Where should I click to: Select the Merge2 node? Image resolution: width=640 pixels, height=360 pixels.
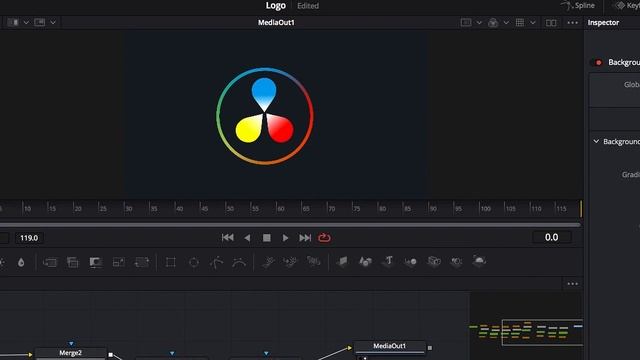pyautogui.click(x=70, y=353)
